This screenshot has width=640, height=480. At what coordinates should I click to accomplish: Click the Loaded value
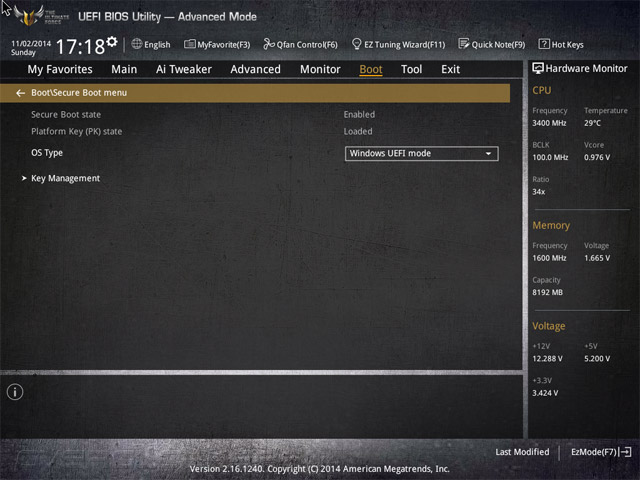click(x=358, y=131)
